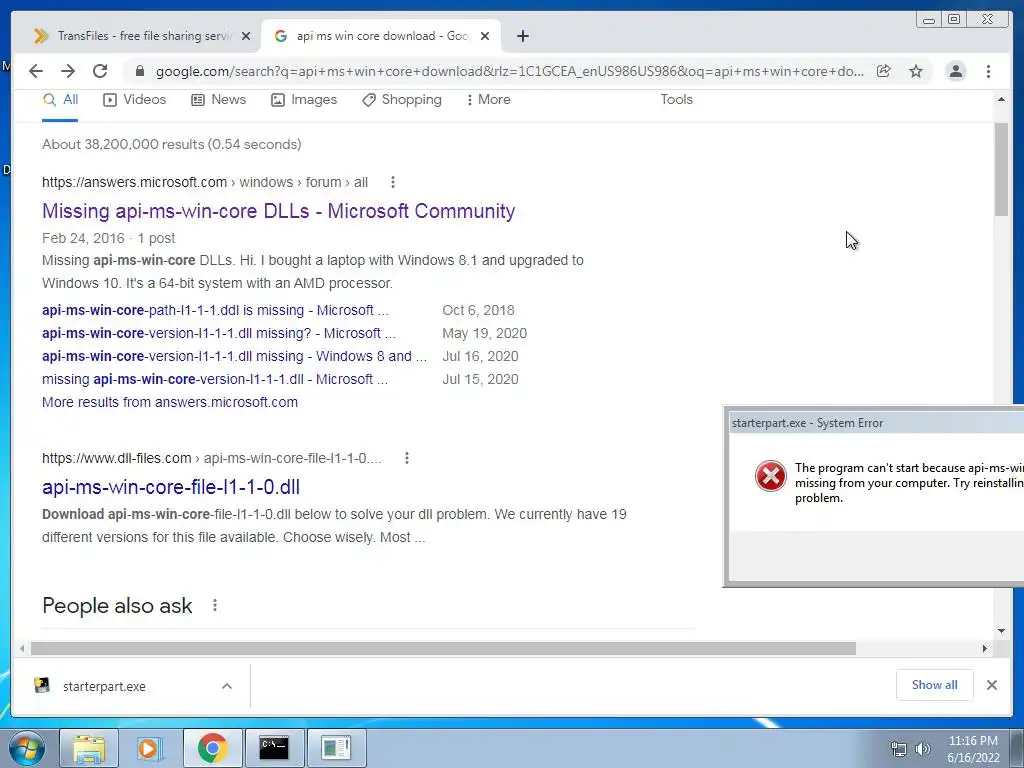The image size is (1024, 768).
Task: Open the search Tools options
Action: pyautogui.click(x=676, y=100)
